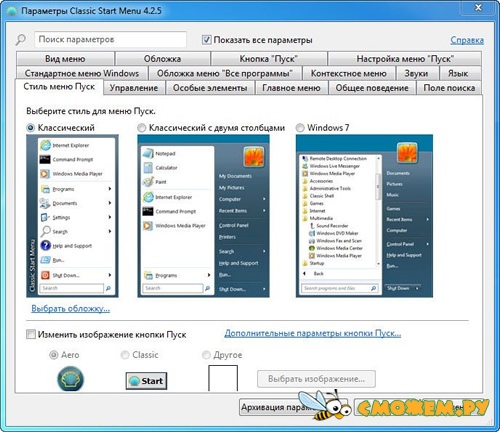Toggle Показать все параметры checkbox
This screenshot has width=500, height=432.
[x=206, y=40]
